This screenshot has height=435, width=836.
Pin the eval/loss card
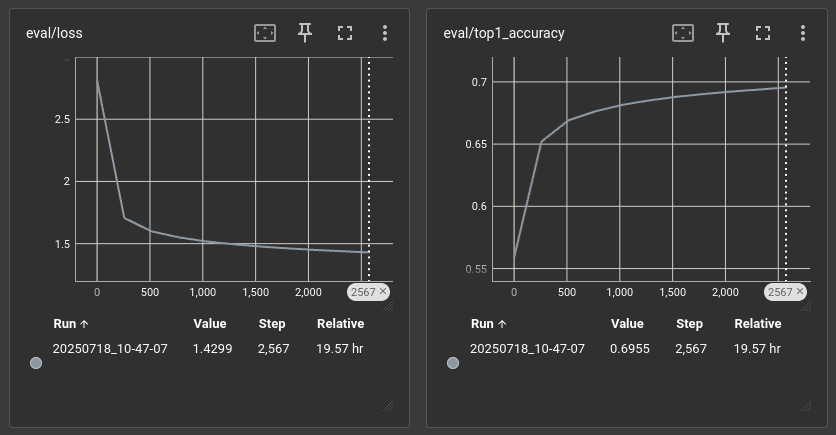[305, 33]
